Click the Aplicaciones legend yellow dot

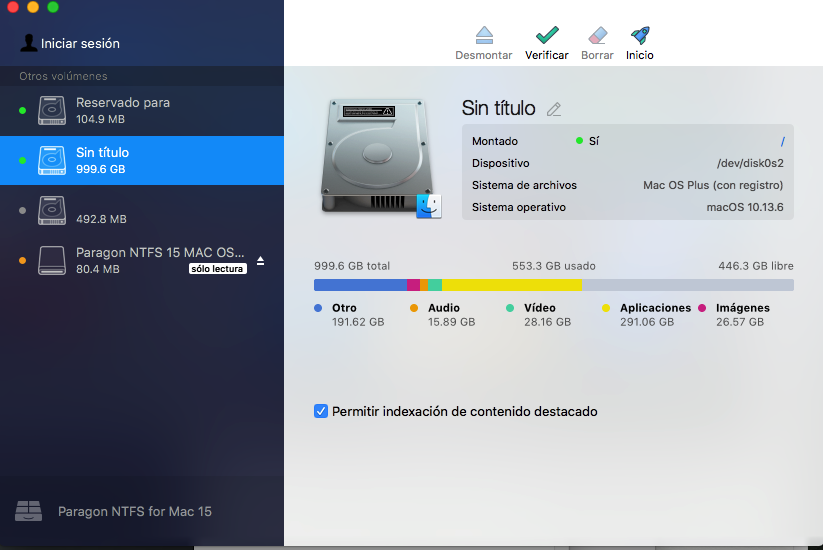[x=606, y=308]
